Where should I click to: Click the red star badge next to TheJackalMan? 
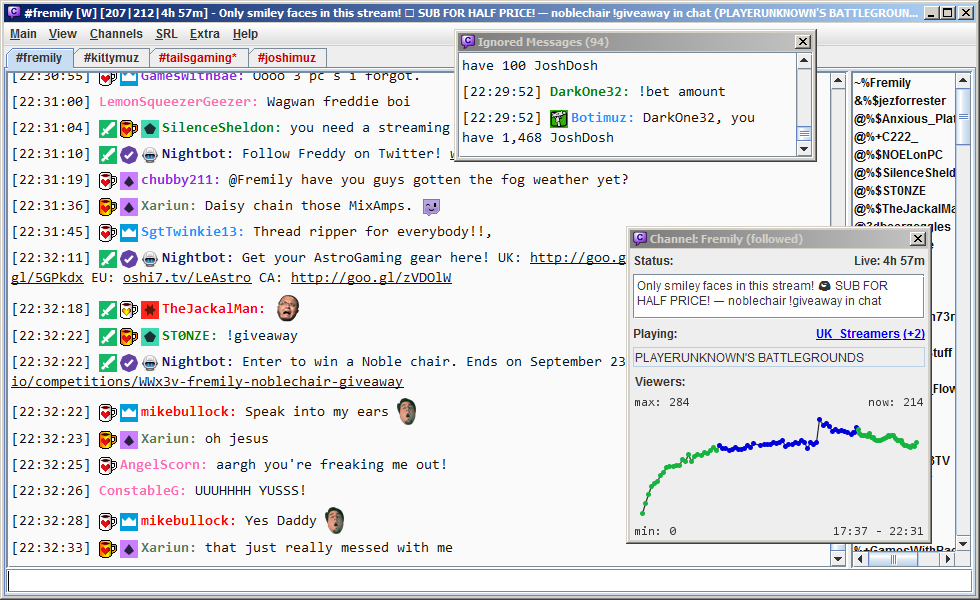(149, 309)
